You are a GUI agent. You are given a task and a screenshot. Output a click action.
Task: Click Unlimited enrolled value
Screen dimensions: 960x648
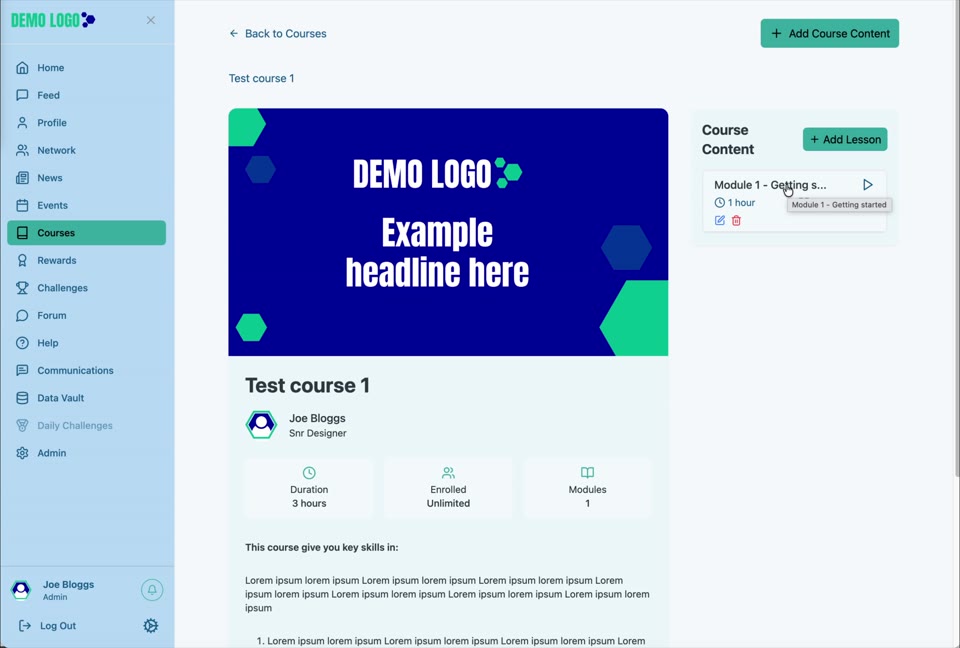click(448, 503)
